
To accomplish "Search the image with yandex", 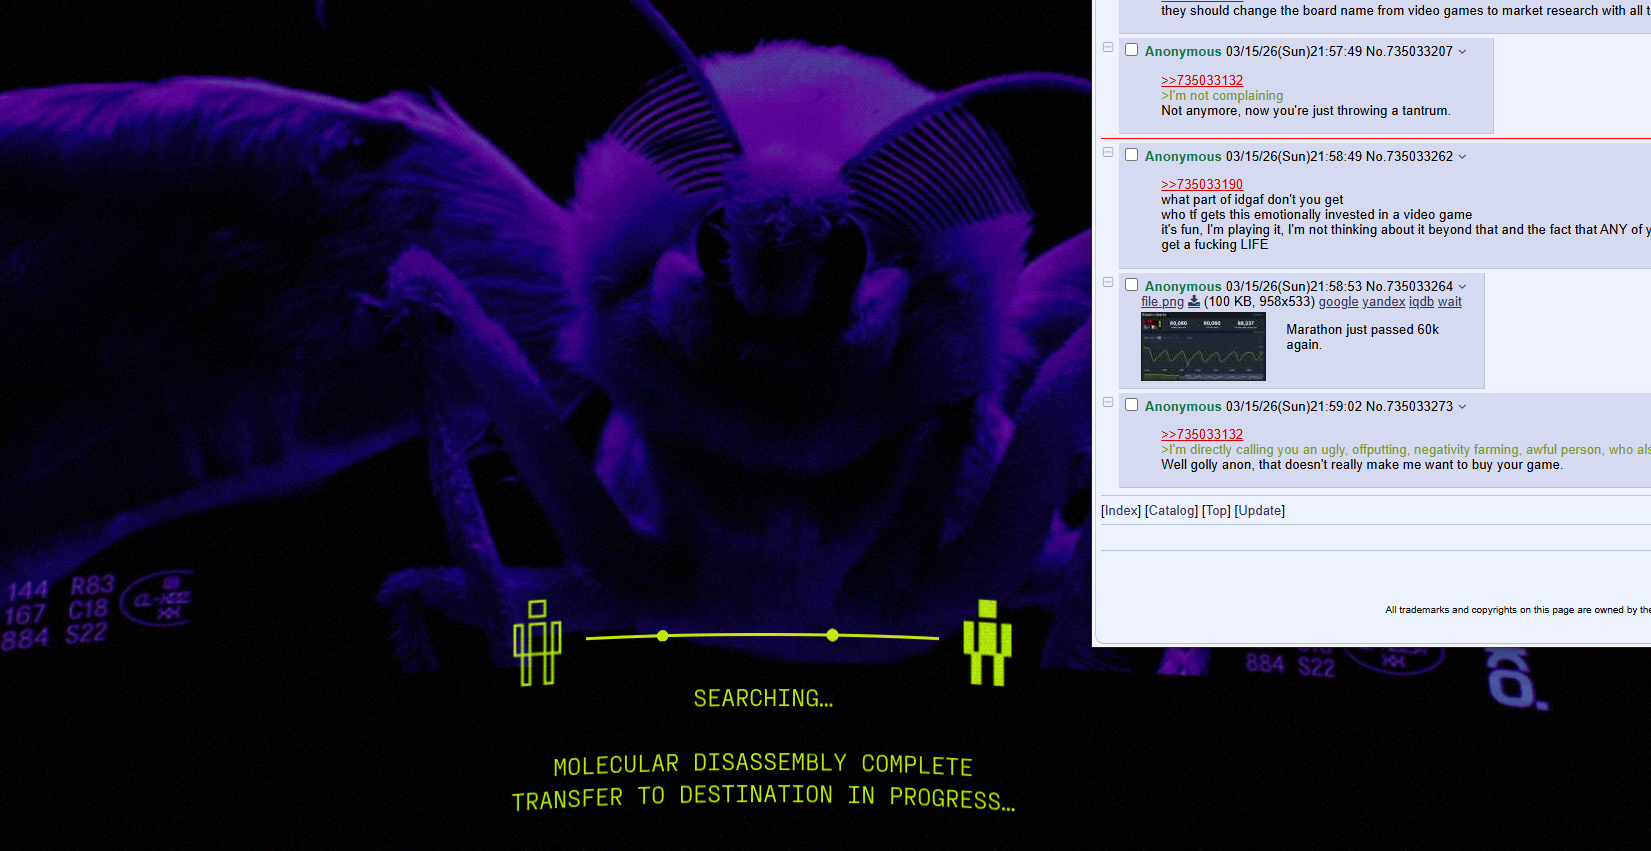I will (x=1383, y=302).
